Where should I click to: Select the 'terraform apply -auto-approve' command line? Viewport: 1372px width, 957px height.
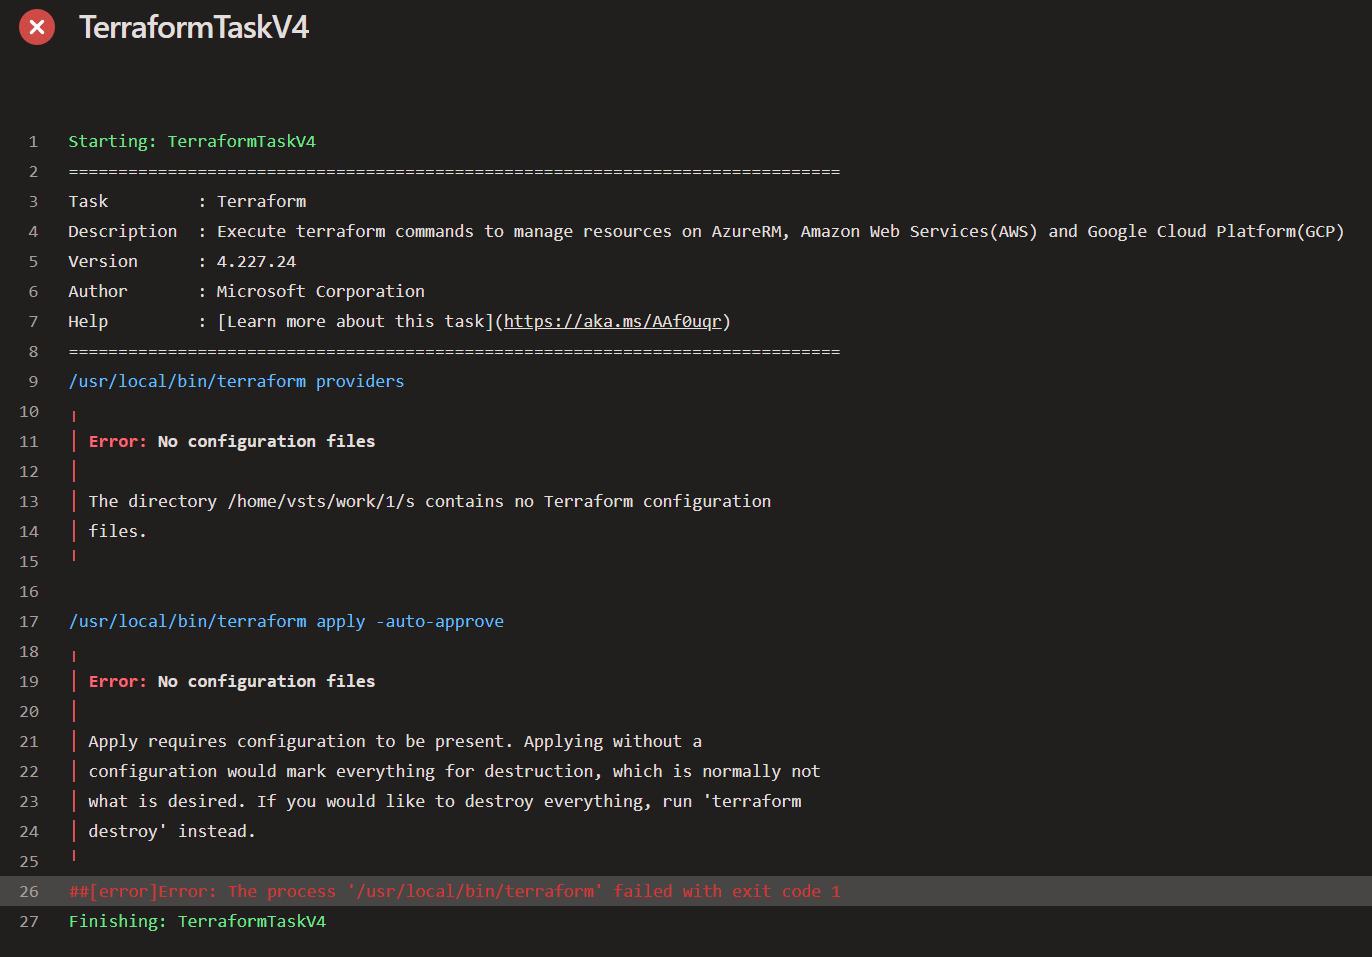click(x=286, y=621)
